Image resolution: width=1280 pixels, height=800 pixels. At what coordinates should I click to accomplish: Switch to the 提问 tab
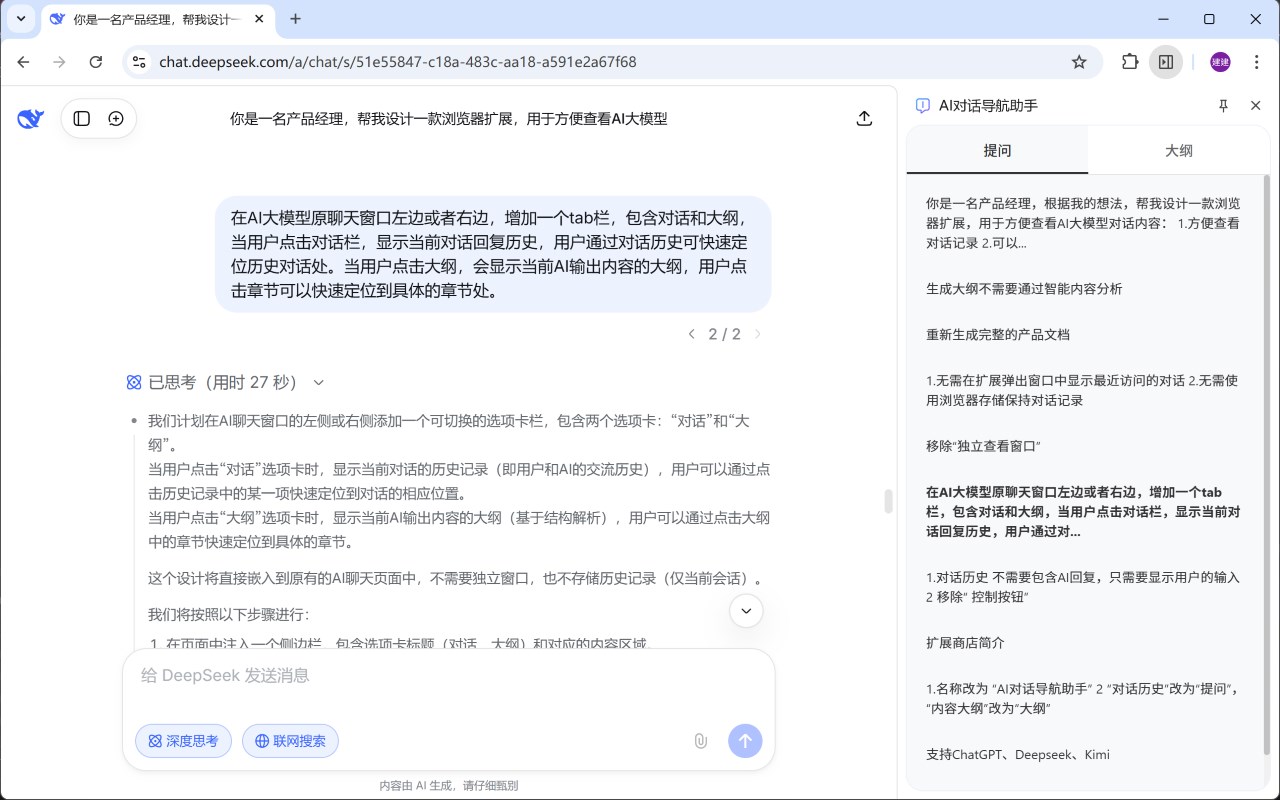click(x=997, y=151)
